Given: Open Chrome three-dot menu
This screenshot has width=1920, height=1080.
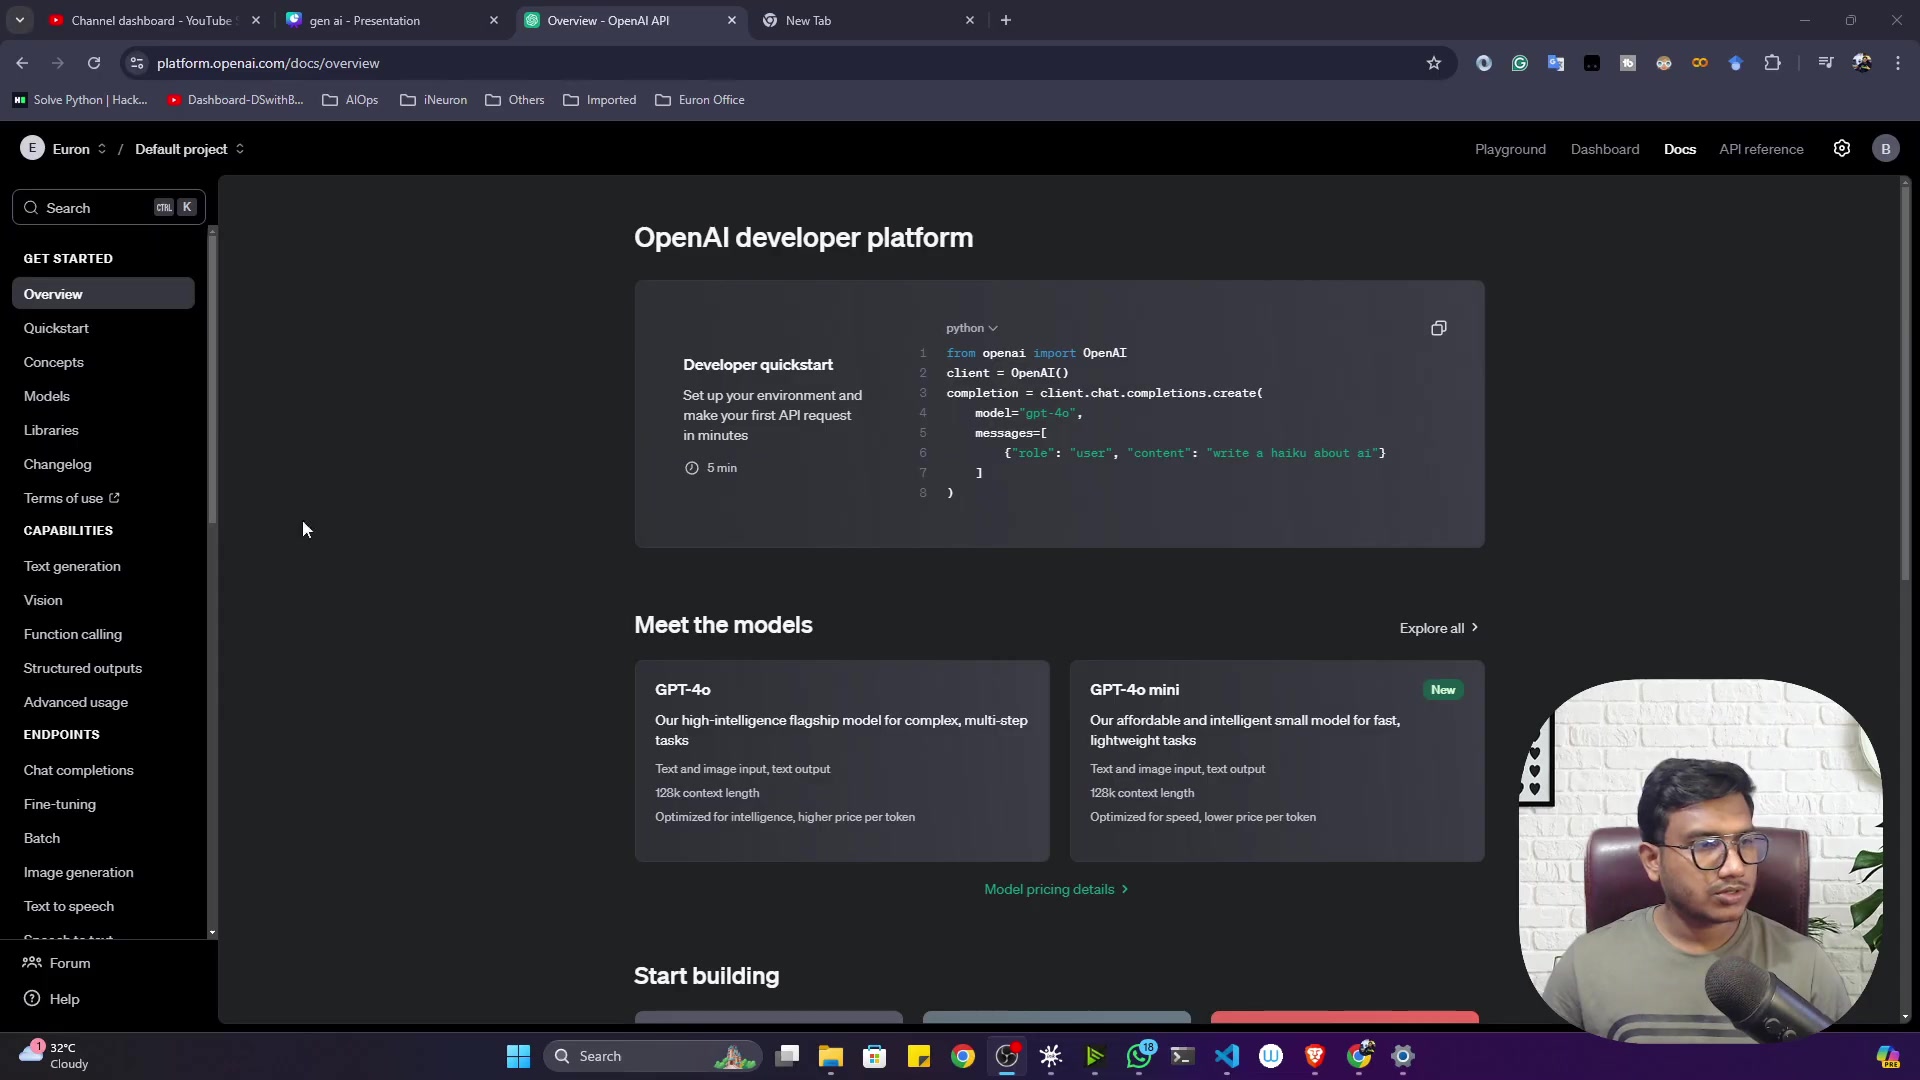Looking at the screenshot, I should (x=1898, y=63).
